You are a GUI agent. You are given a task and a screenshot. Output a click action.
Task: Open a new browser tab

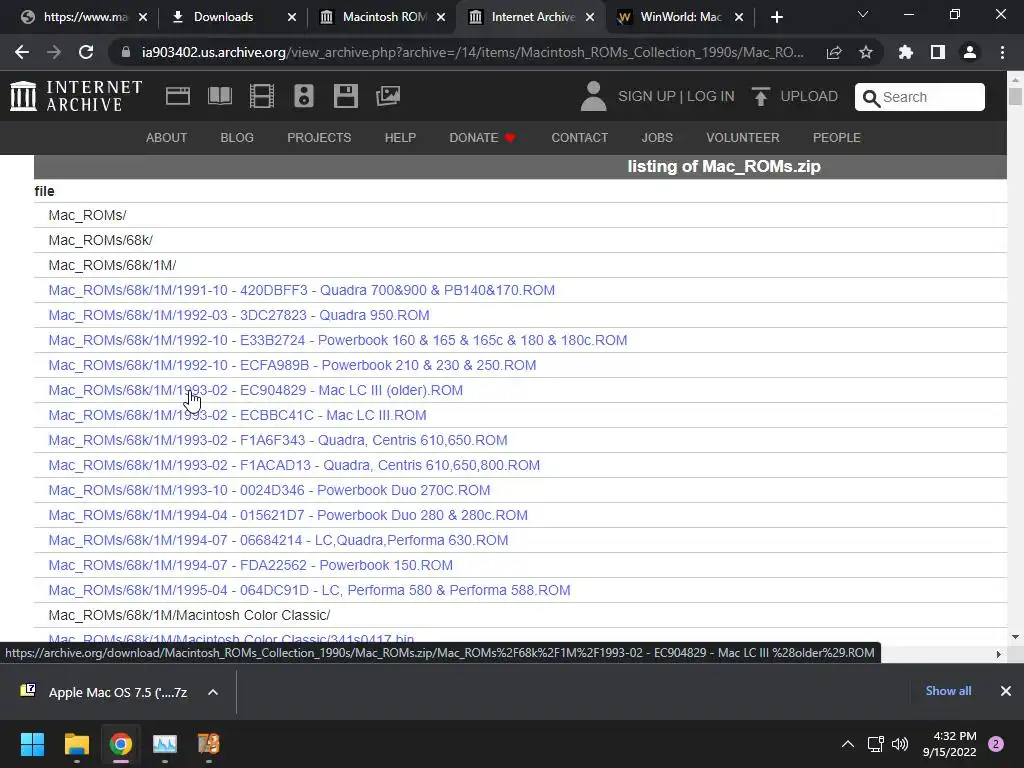tap(776, 17)
